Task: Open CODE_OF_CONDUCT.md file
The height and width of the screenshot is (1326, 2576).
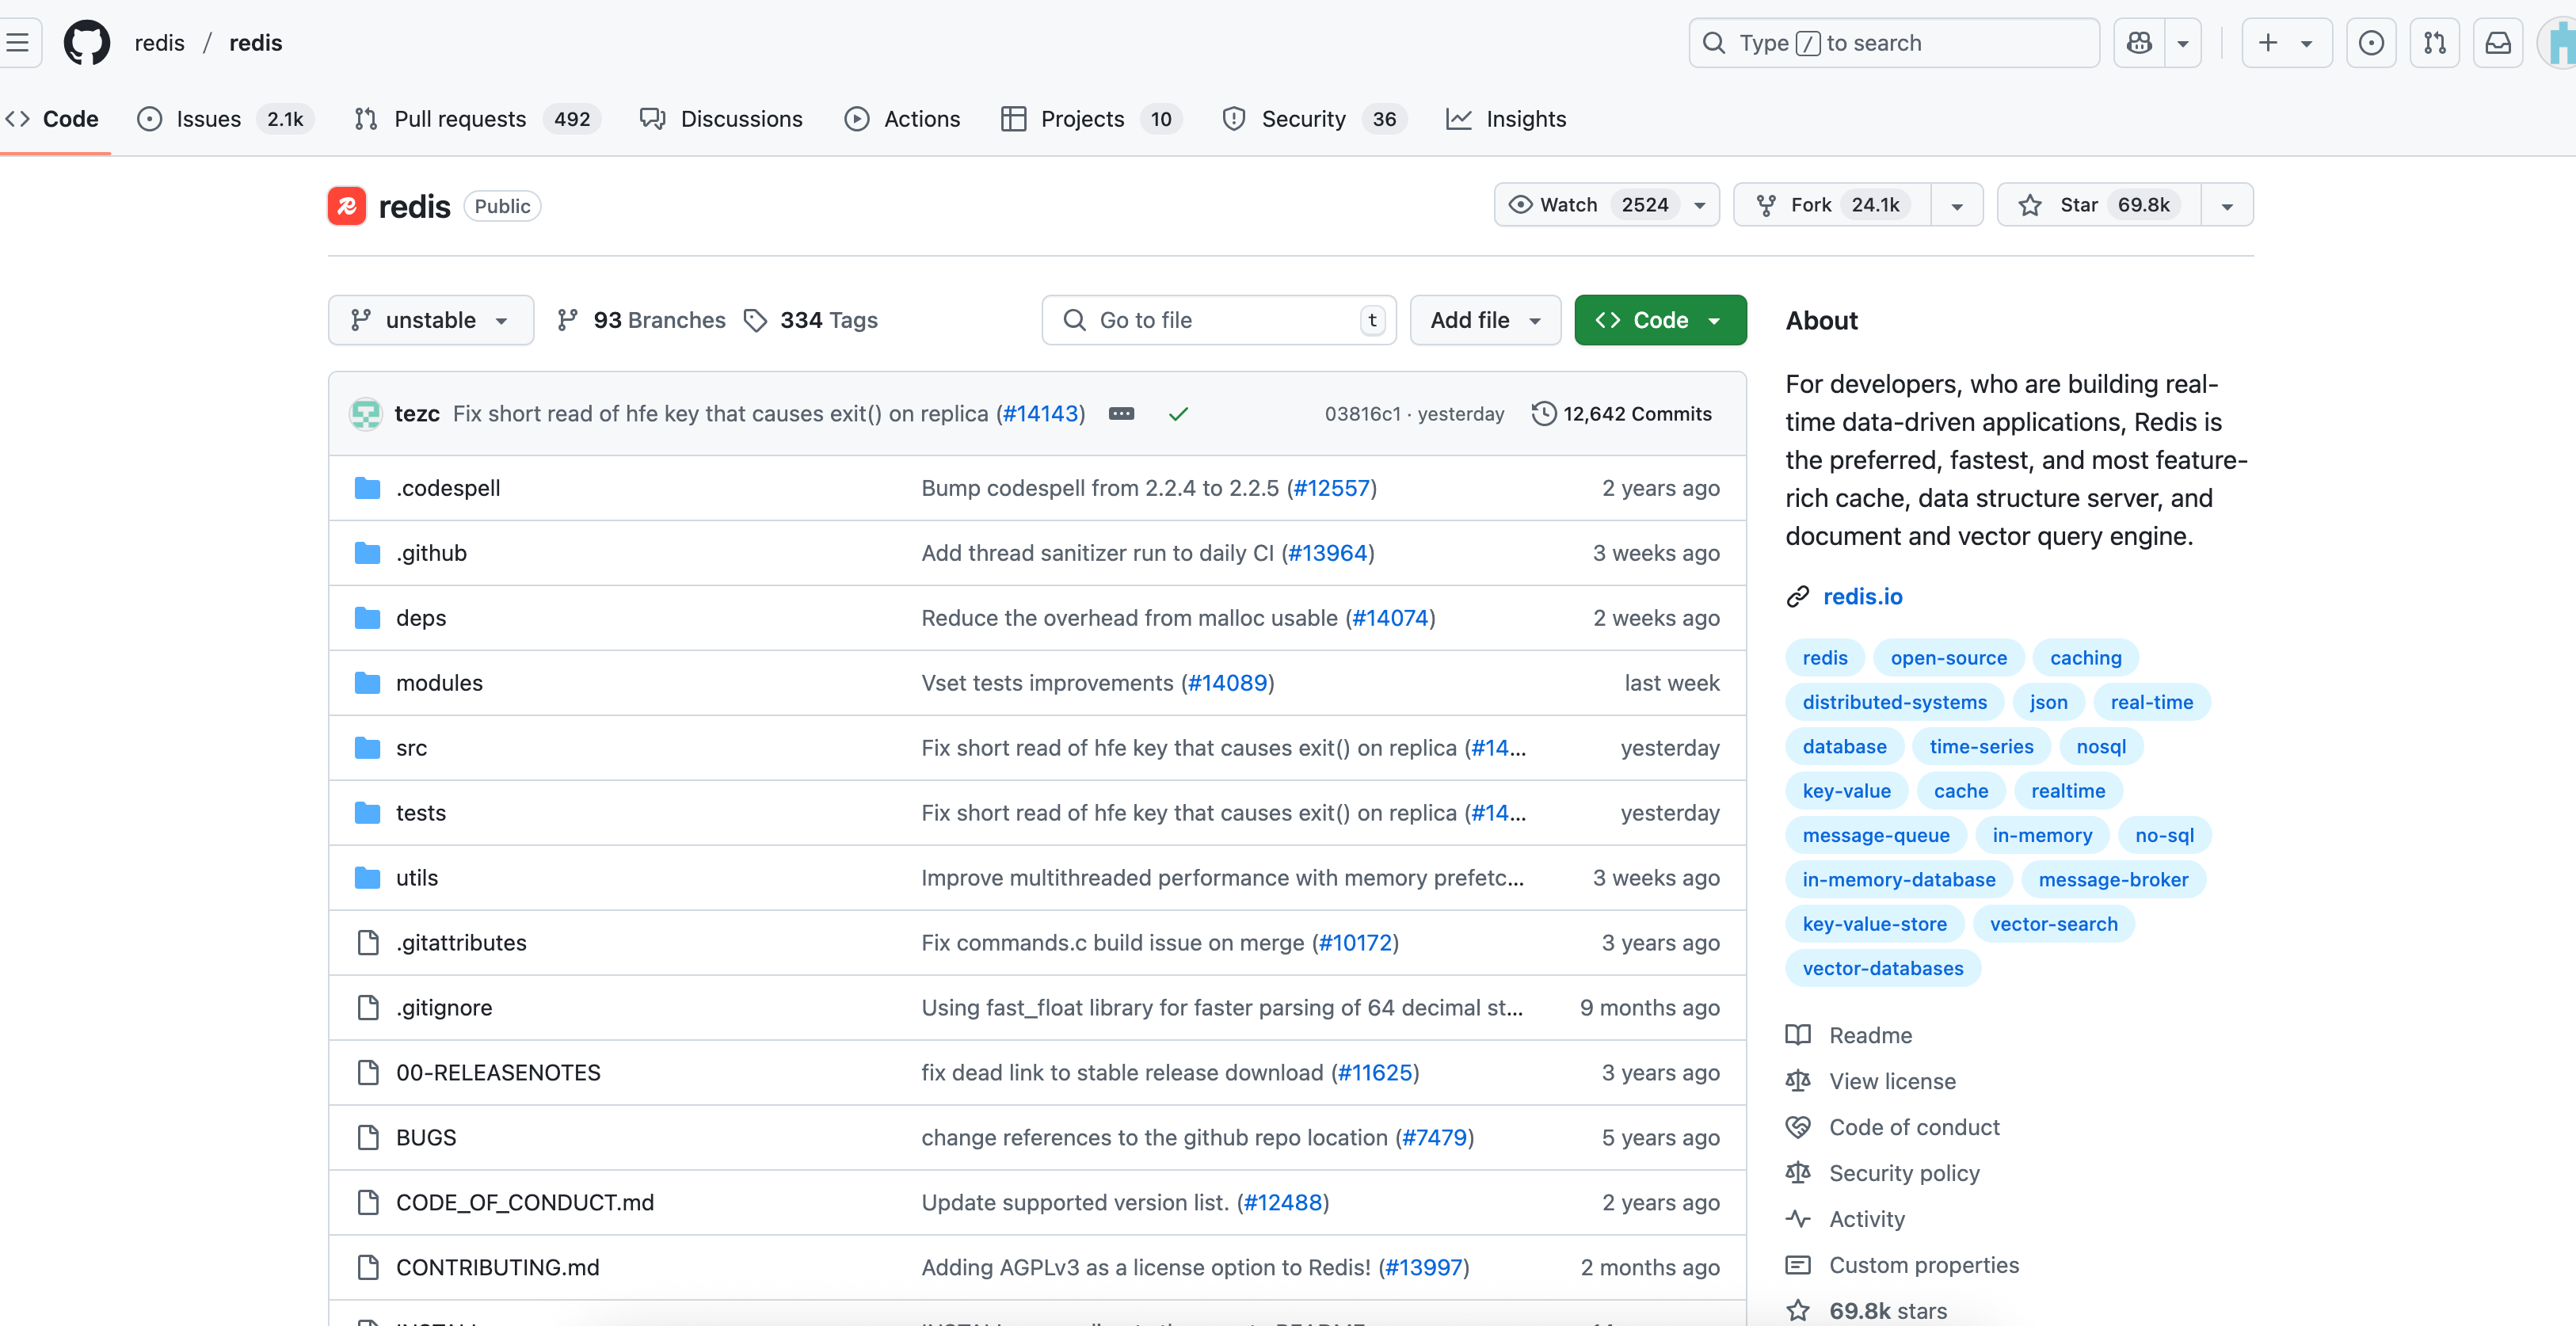Action: click(525, 1203)
